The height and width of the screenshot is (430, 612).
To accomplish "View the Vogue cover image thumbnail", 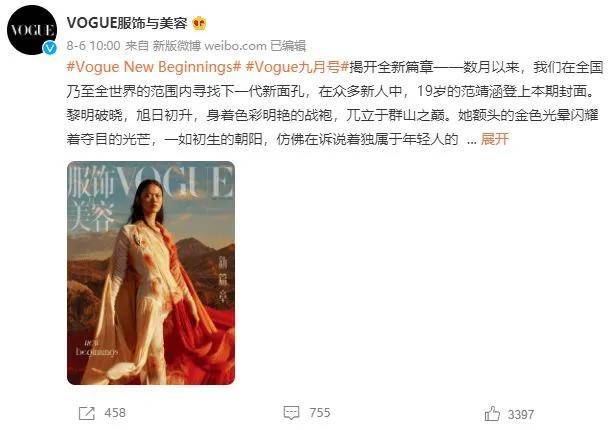I will coord(151,273).
